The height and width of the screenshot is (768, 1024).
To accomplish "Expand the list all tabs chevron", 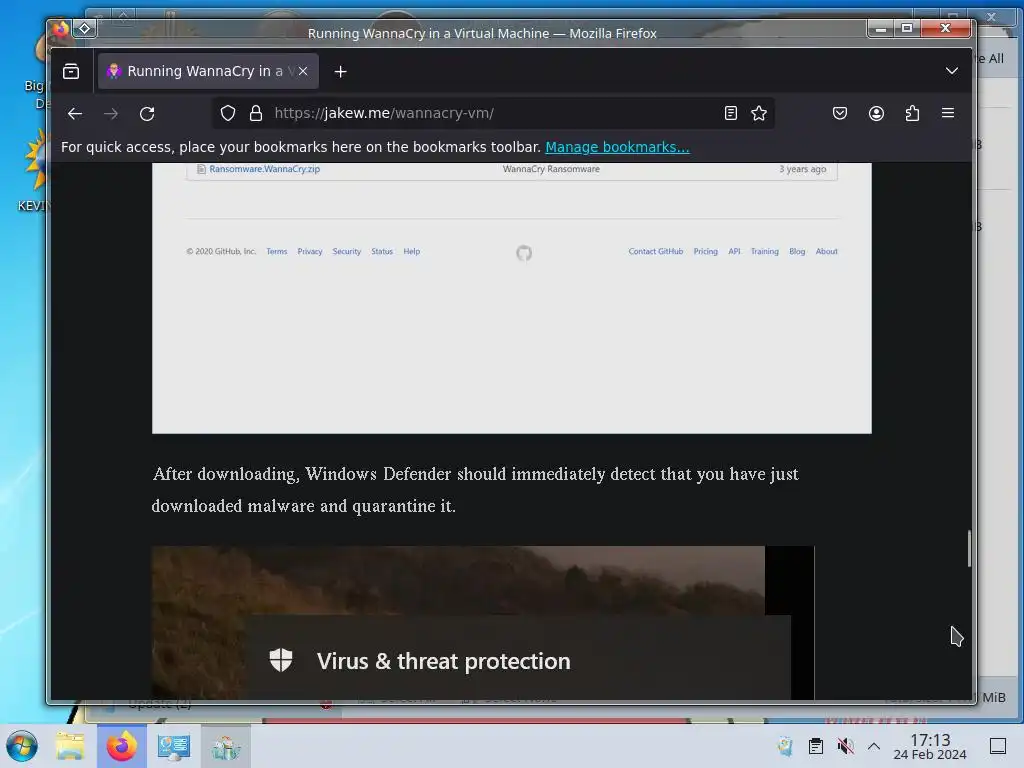I will (952, 71).
